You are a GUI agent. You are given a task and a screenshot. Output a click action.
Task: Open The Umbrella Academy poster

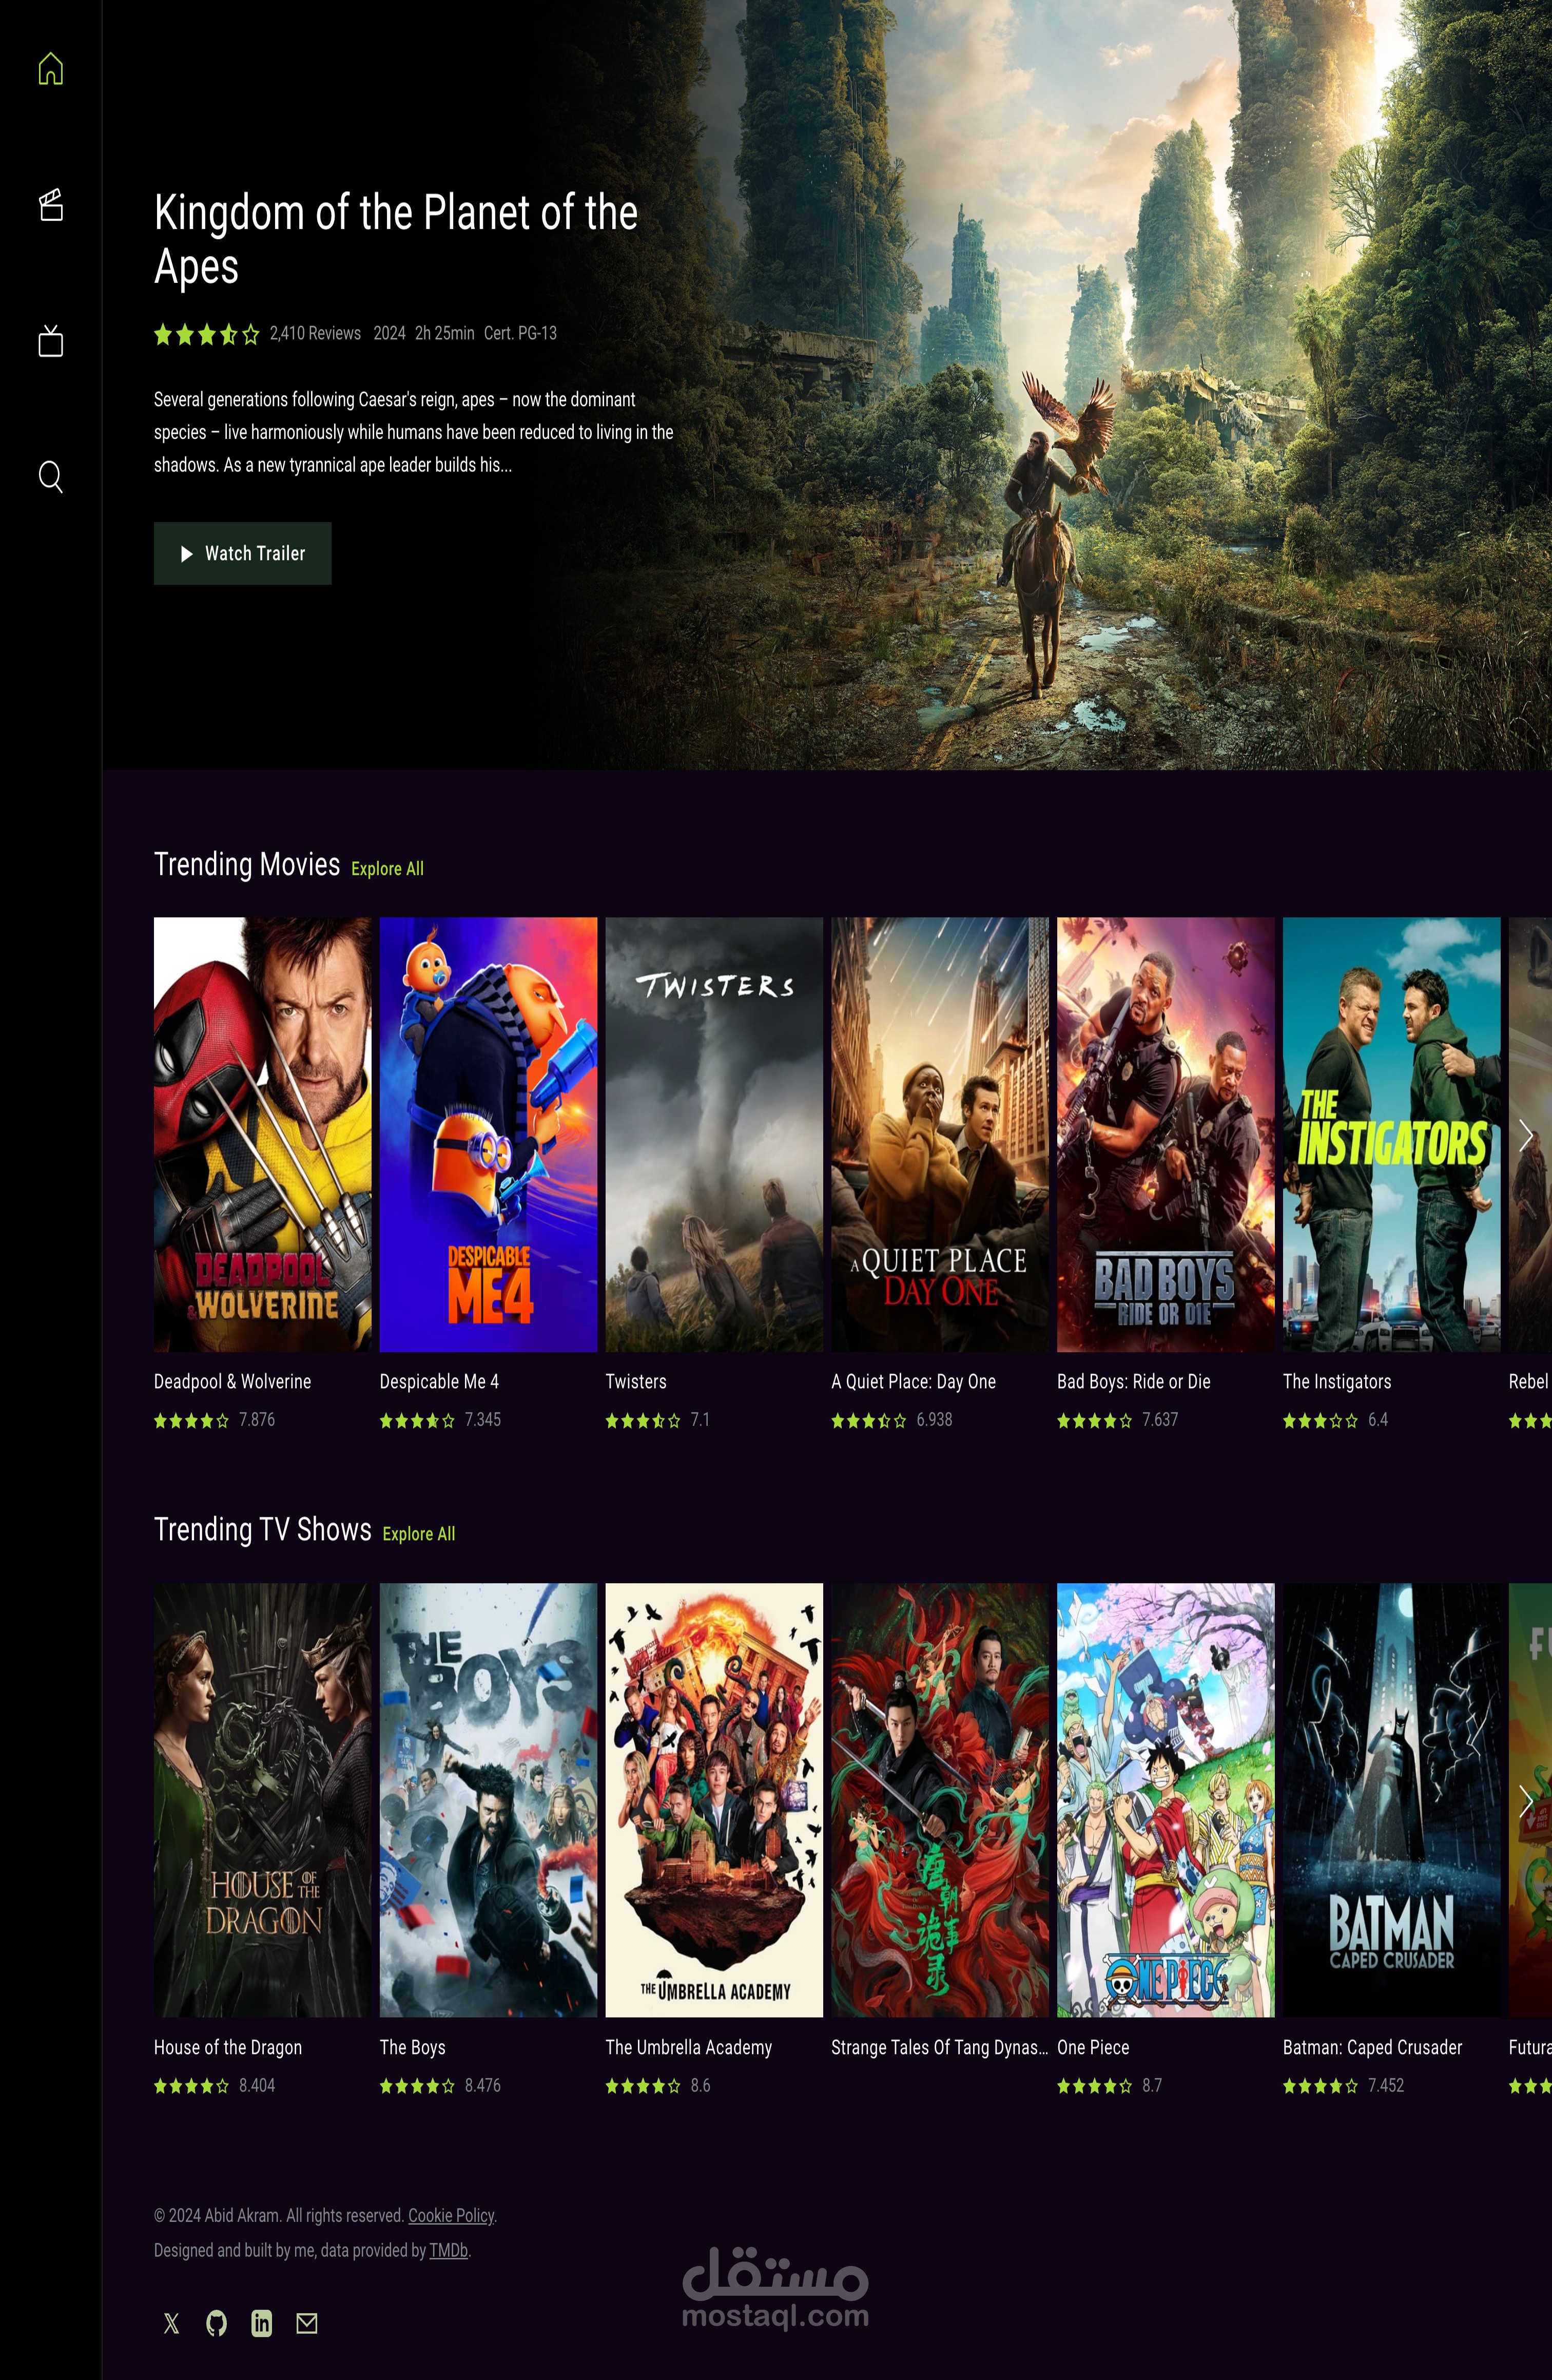(x=714, y=1799)
